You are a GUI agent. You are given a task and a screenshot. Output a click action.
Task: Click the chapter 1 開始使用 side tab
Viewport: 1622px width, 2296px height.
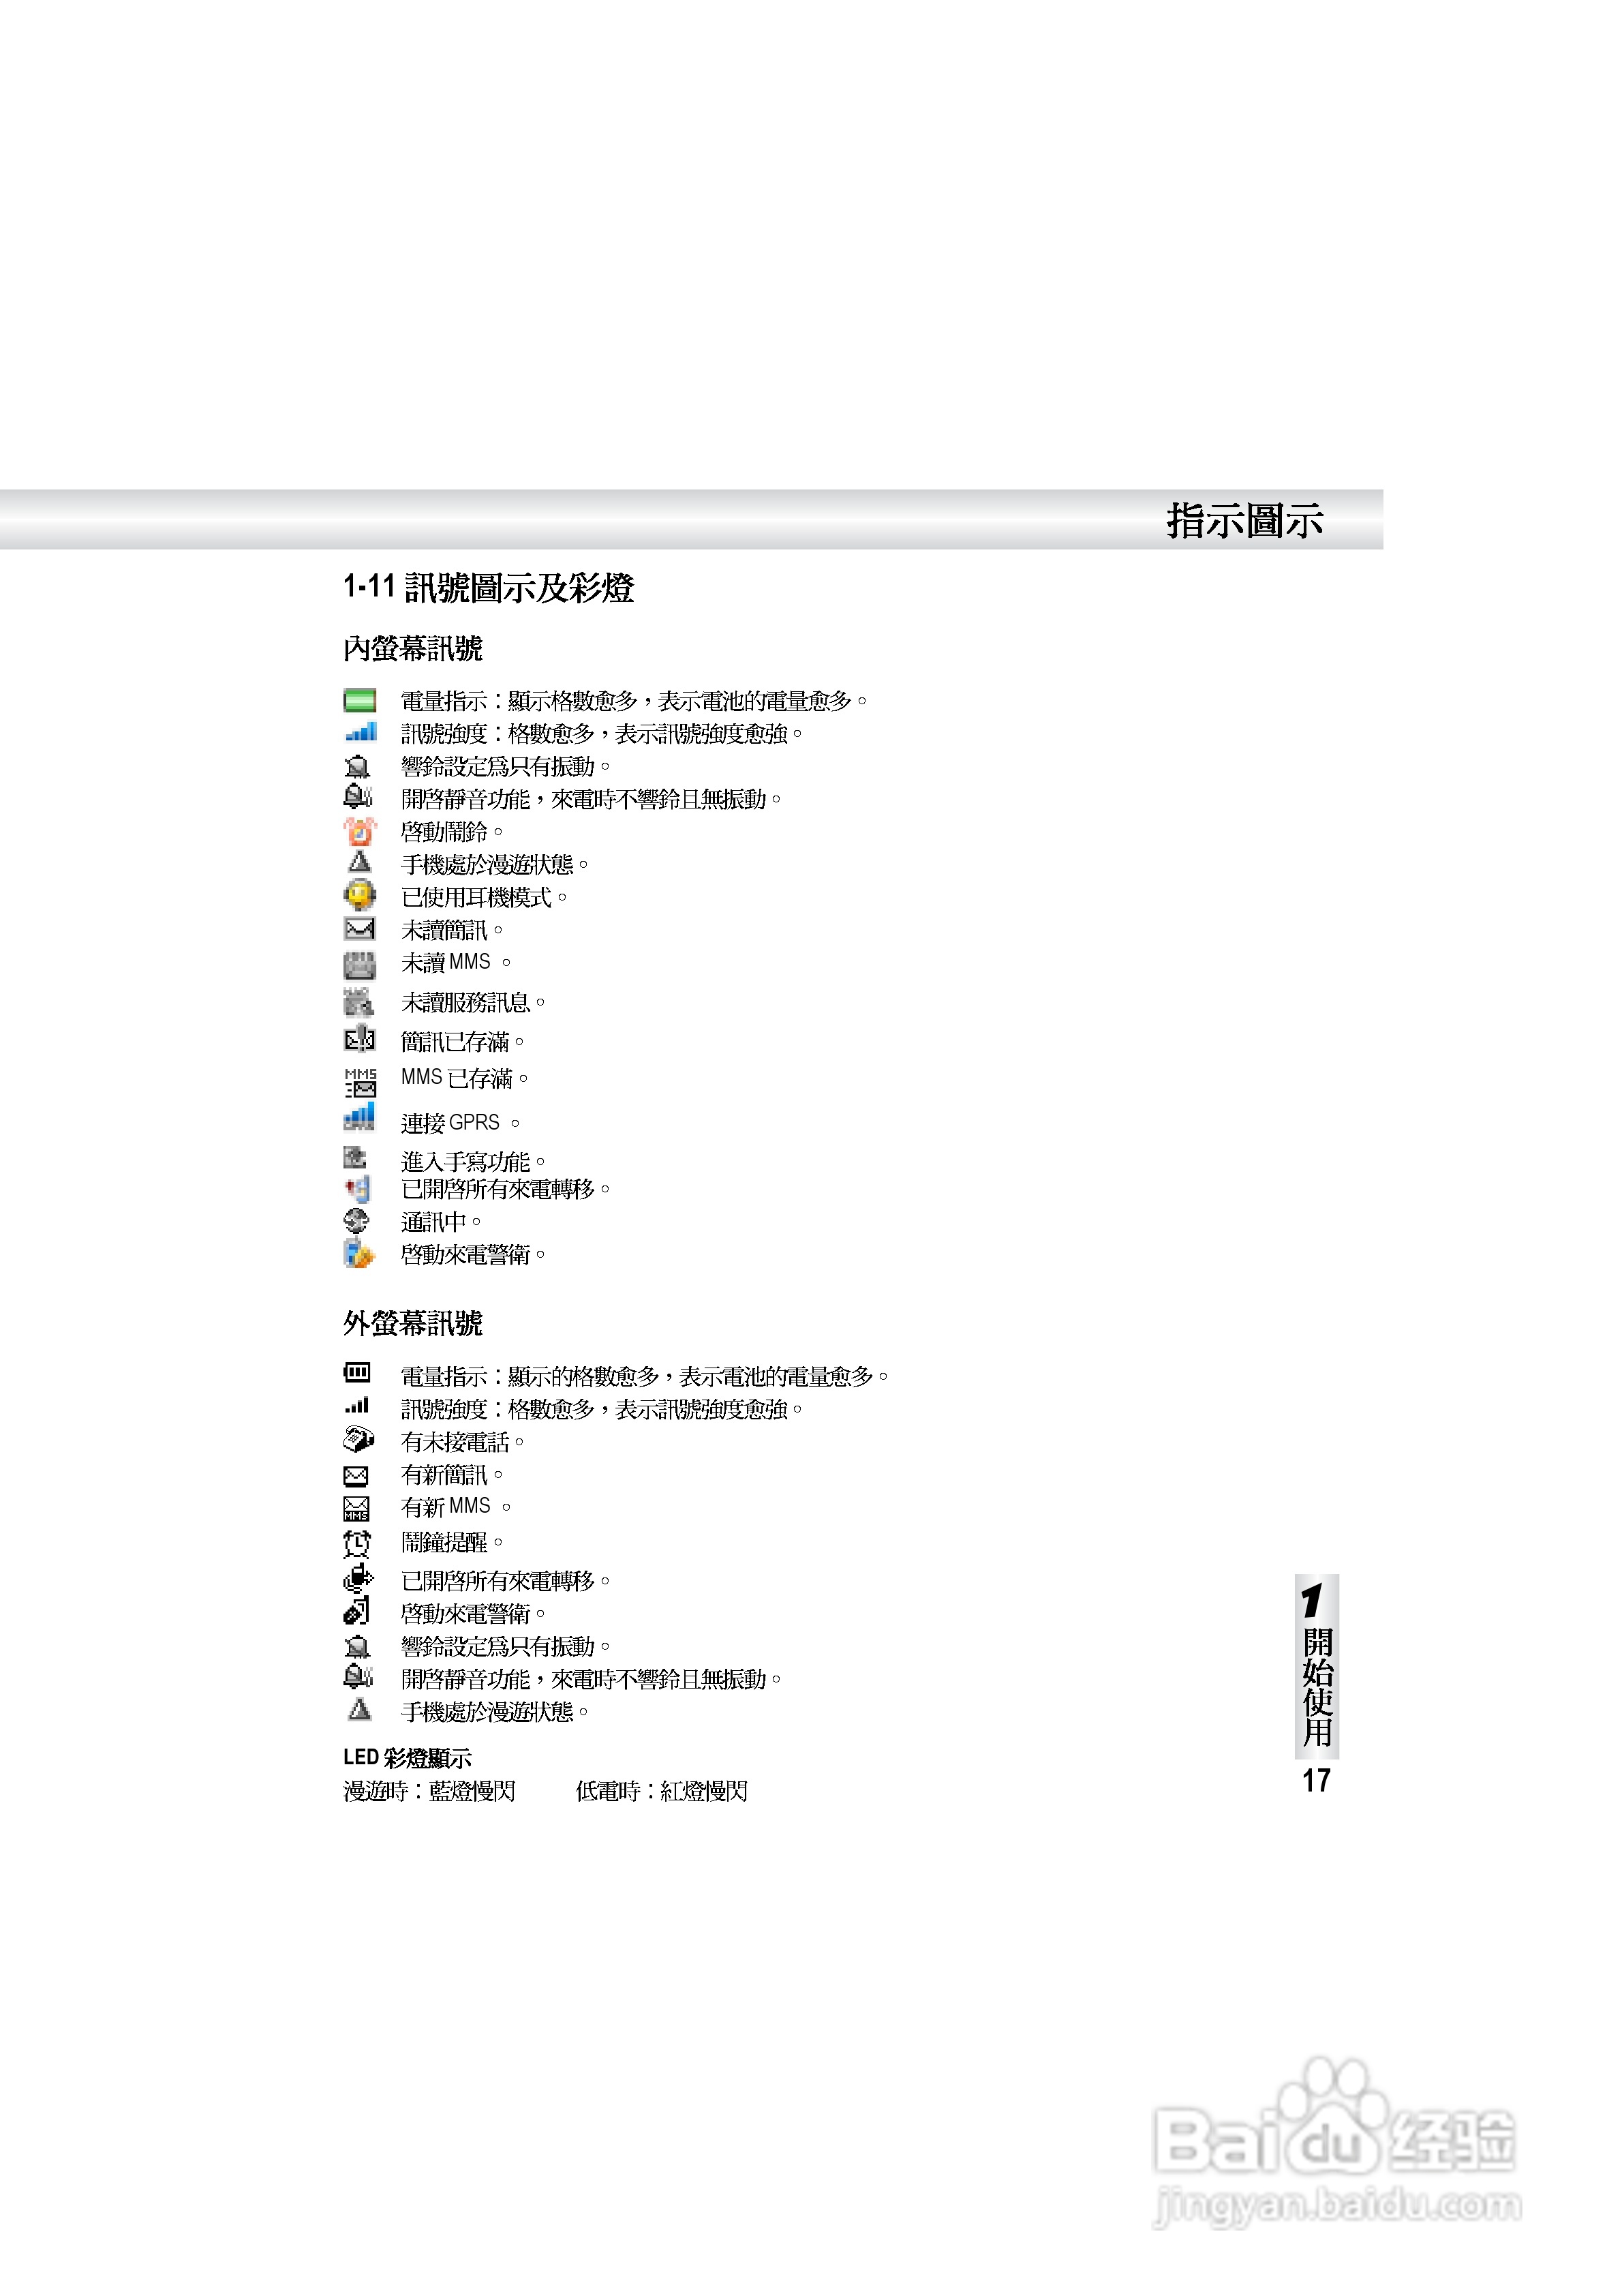(1316, 1667)
